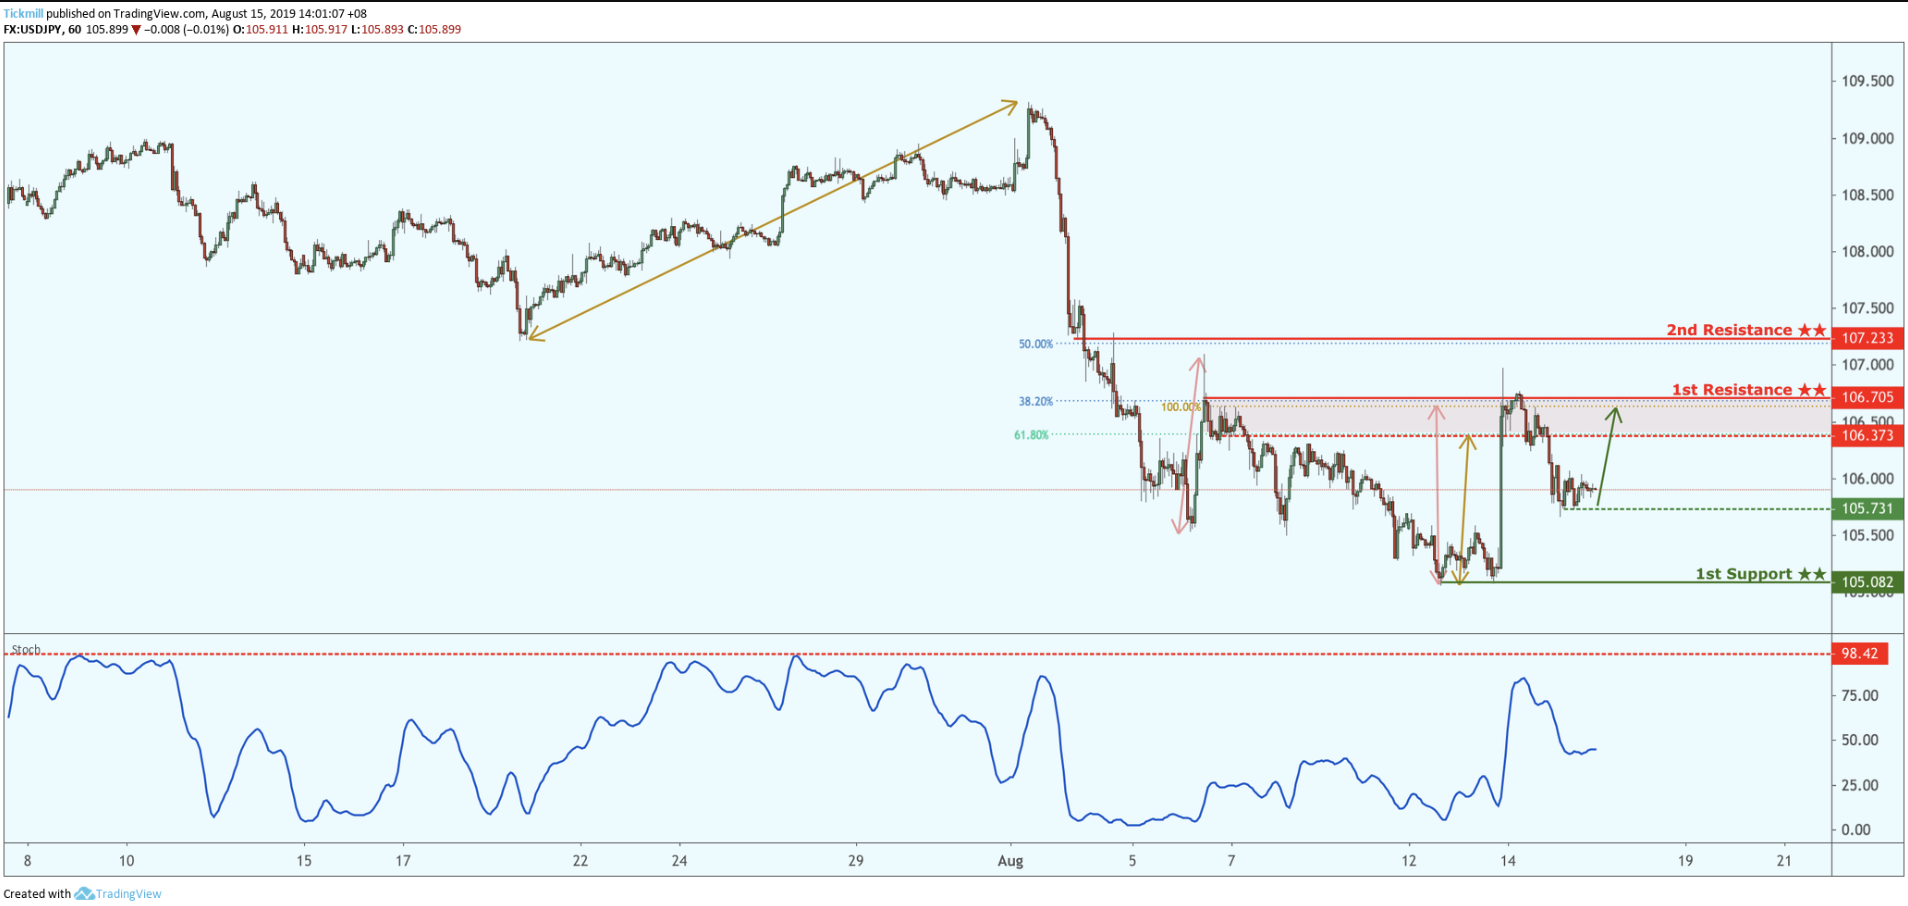Open the Tickmill publisher link
The image size is (1908, 906).
pyautogui.click(x=23, y=14)
